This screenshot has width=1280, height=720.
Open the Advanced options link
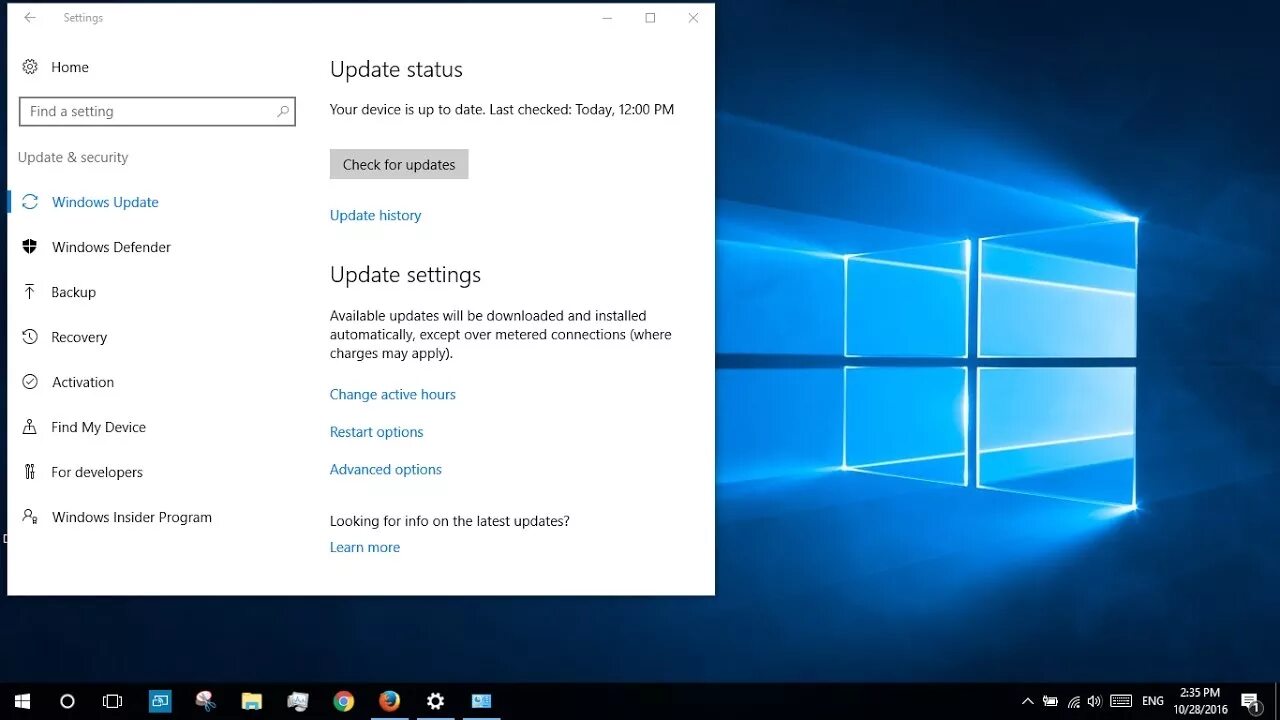point(386,469)
